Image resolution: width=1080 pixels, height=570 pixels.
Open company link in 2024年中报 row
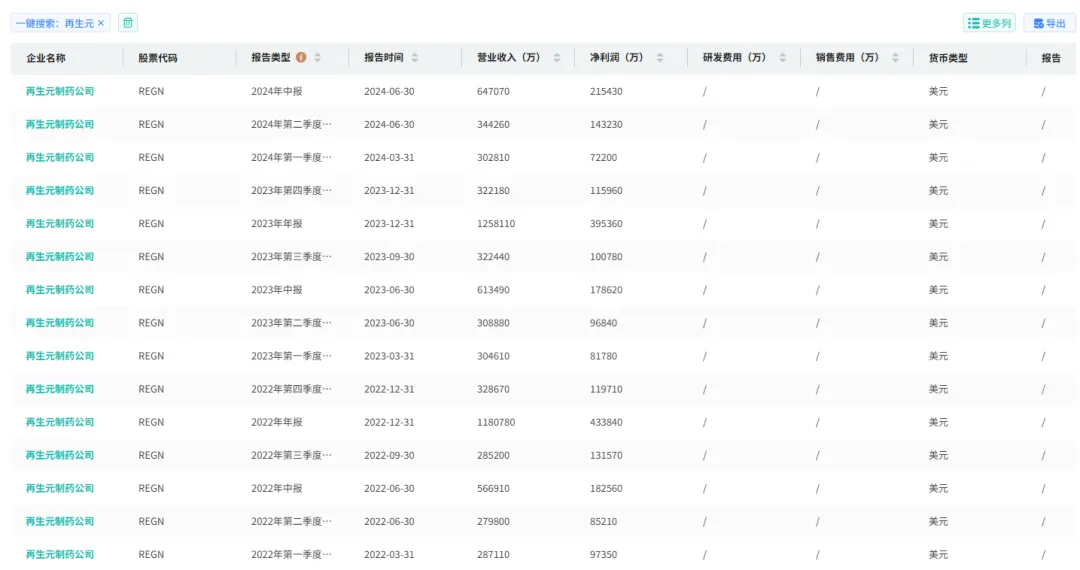60,92
